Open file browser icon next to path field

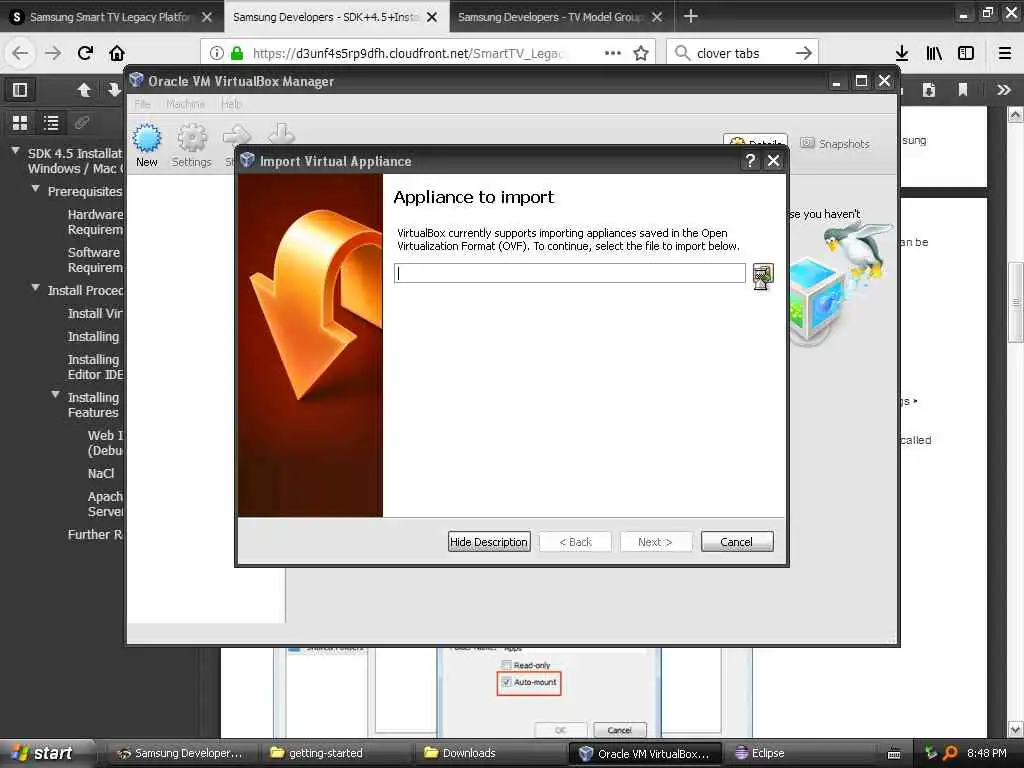[x=763, y=276]
